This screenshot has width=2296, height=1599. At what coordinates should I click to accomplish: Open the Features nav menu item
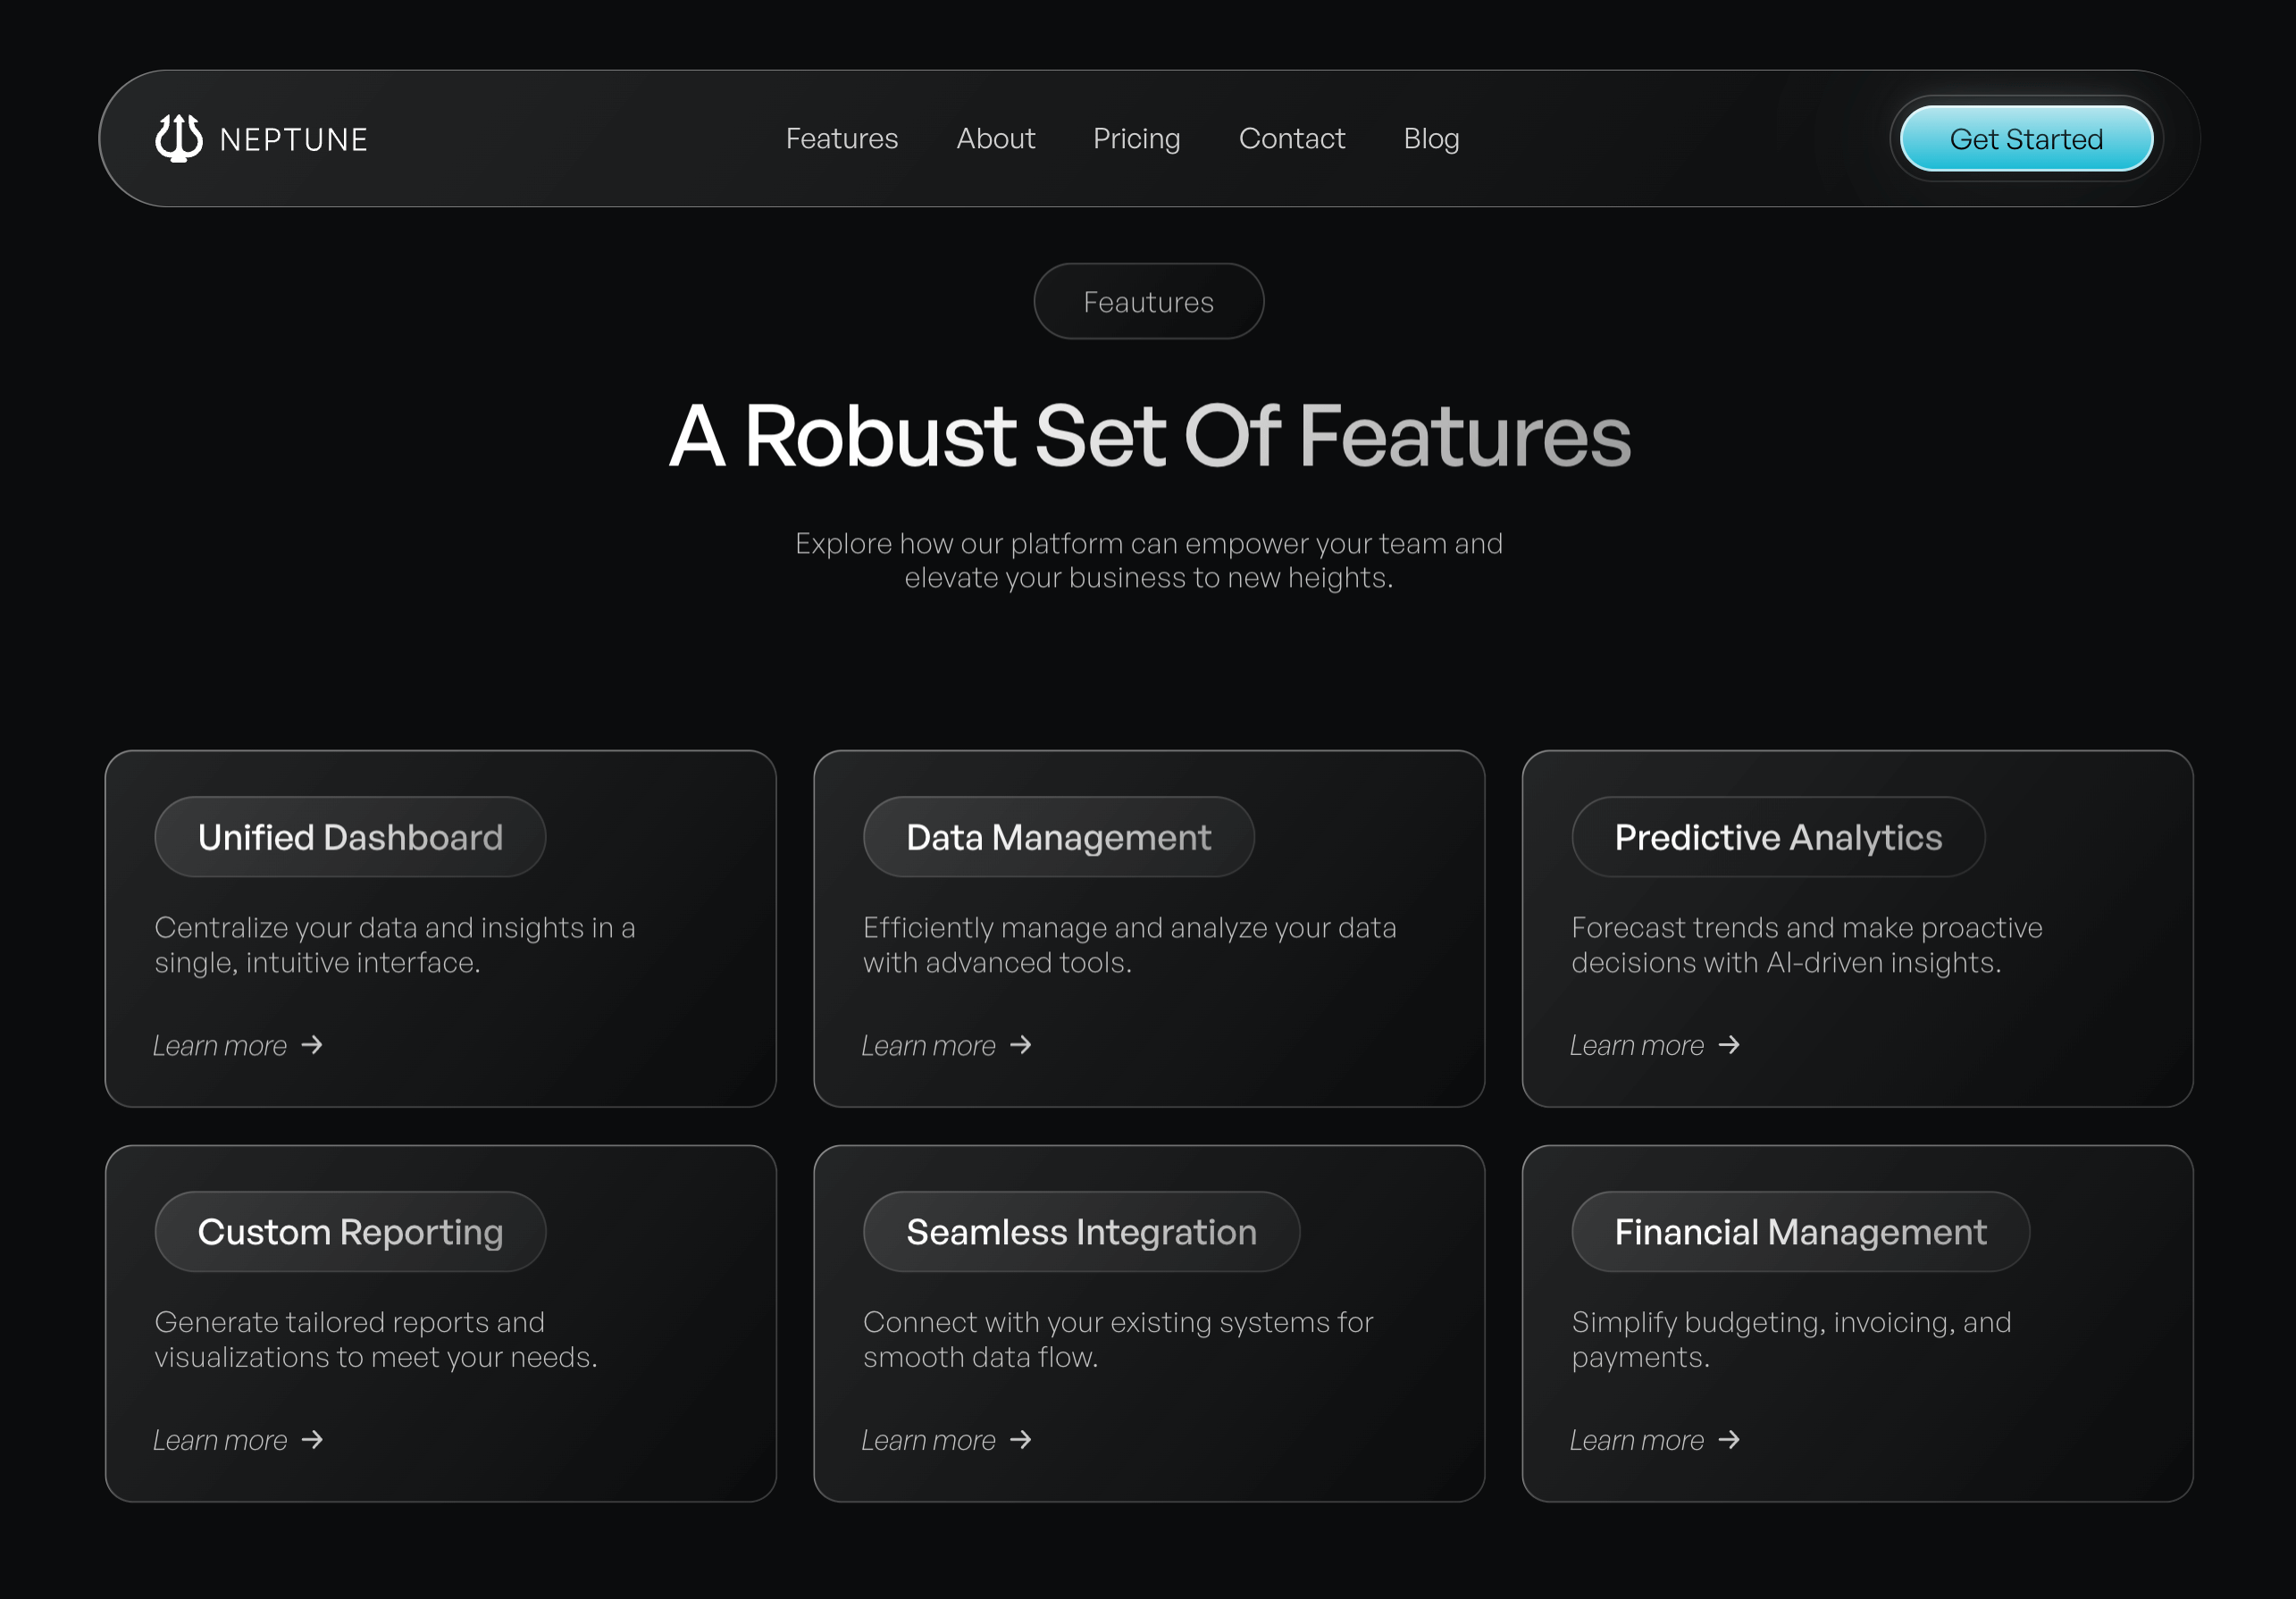pyautogui.click(x=841, y=139)
